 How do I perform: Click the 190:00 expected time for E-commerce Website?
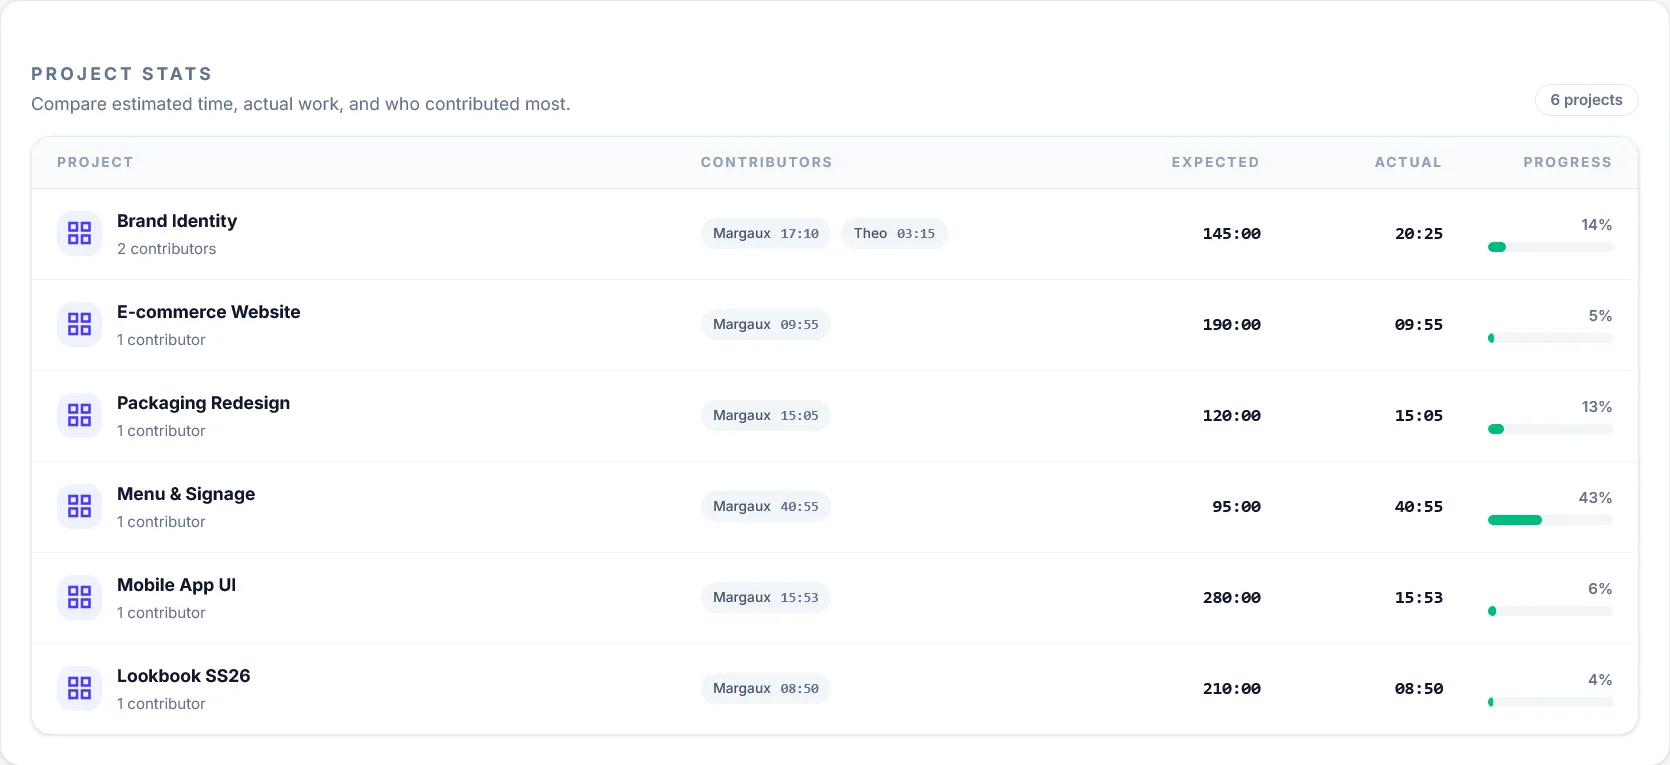(x=1231, y=324)
